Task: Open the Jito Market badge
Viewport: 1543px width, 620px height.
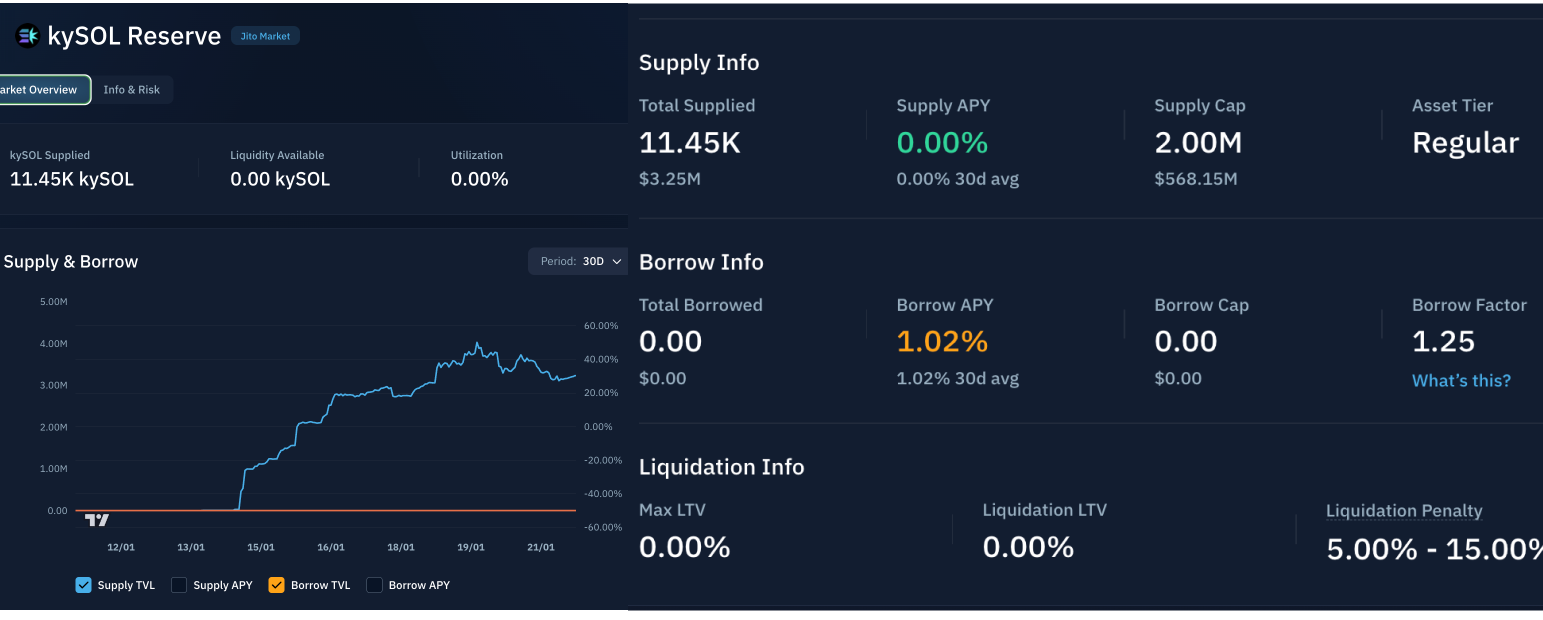Action: 265,36
